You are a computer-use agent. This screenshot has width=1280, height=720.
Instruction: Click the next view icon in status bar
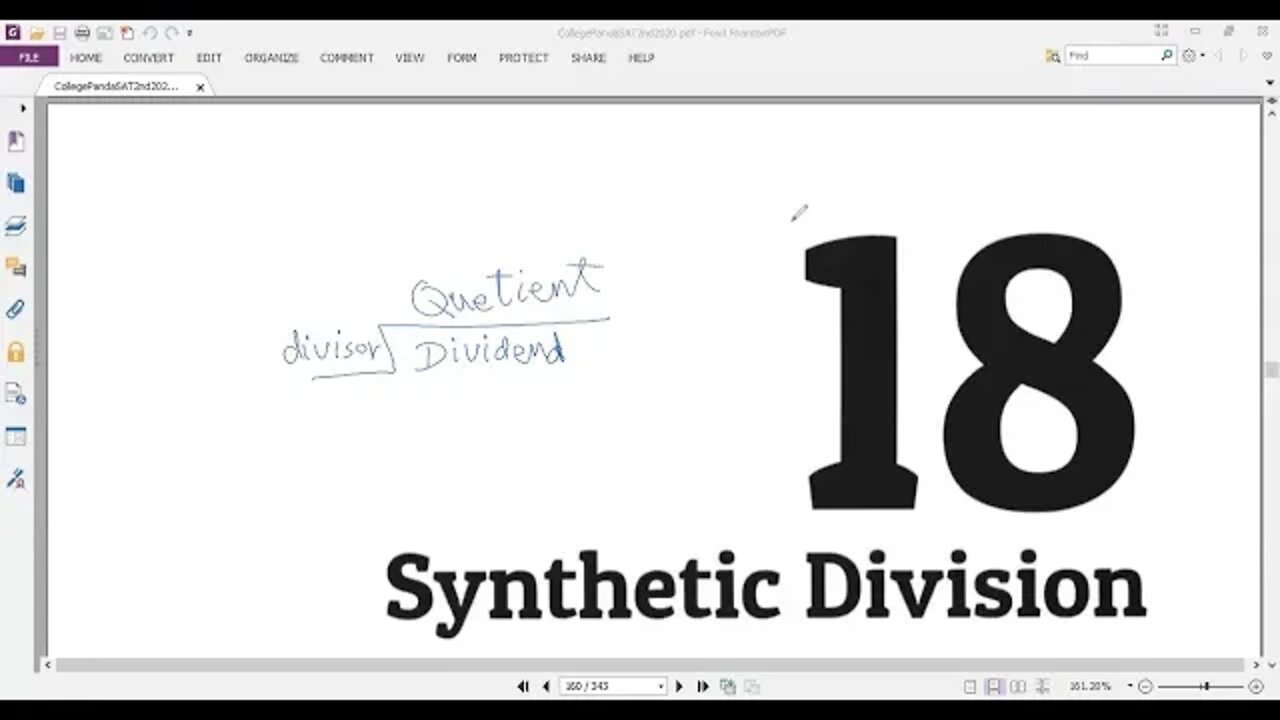[x=752, y=686]
